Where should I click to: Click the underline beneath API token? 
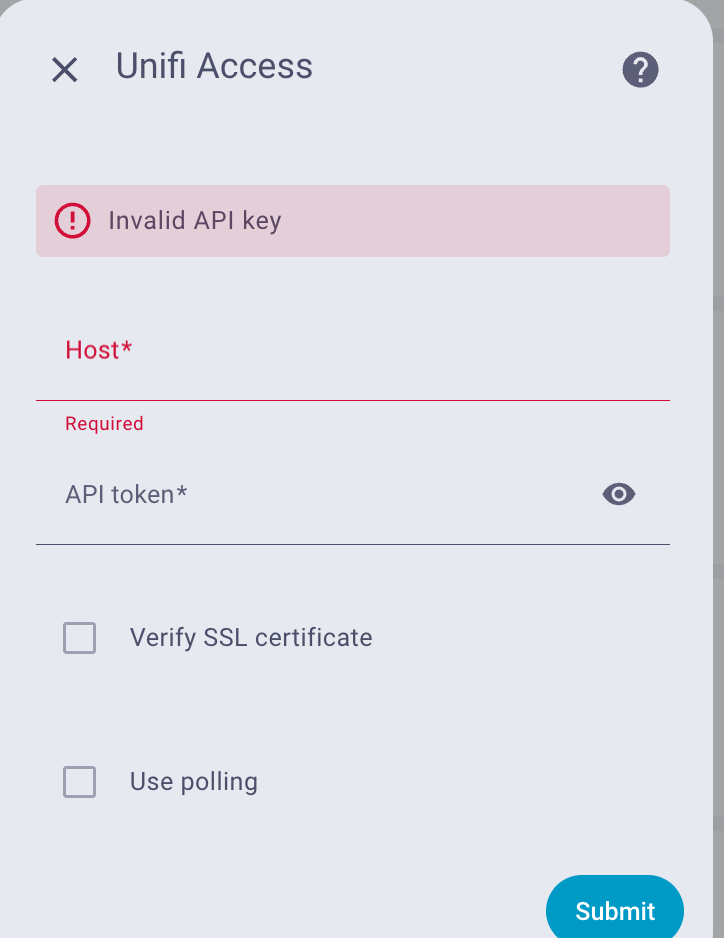pyautogui.click(x=352, y=544)
